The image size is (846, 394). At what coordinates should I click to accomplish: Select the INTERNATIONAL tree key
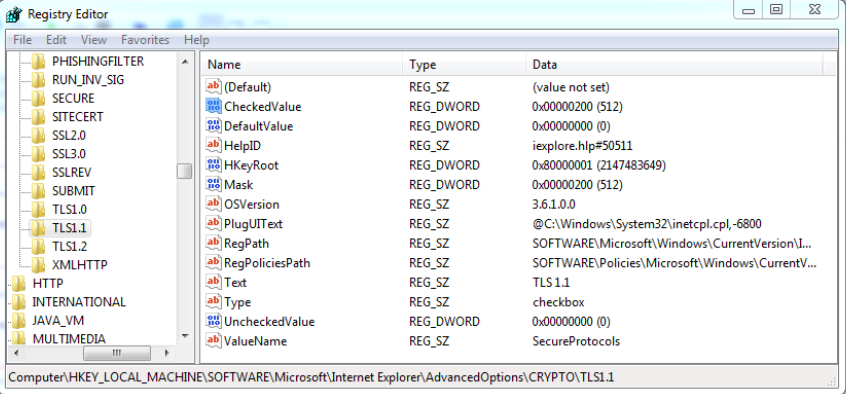[x=79, y=302]
